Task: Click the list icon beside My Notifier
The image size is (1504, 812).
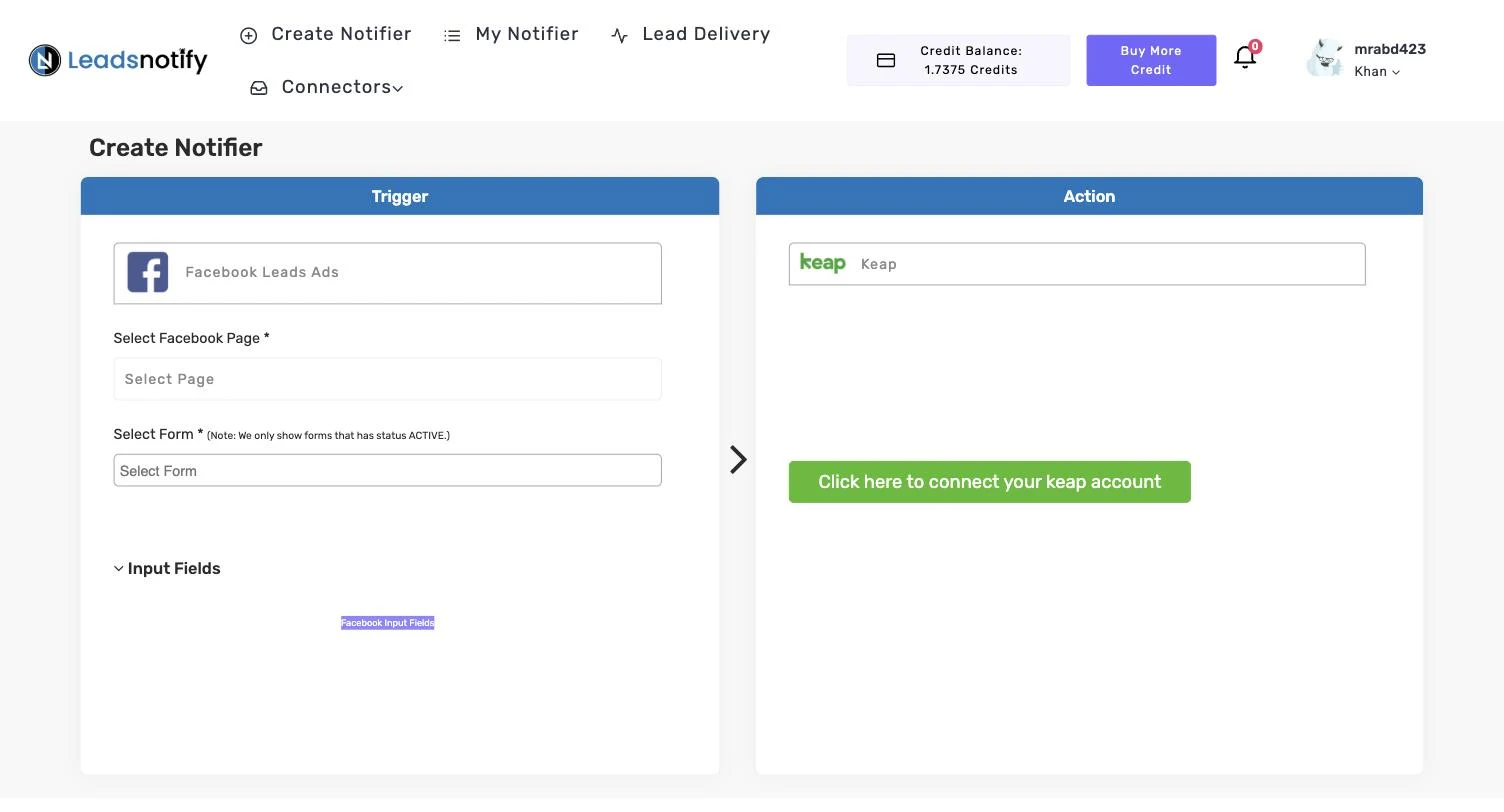Action: pos(452,35)
